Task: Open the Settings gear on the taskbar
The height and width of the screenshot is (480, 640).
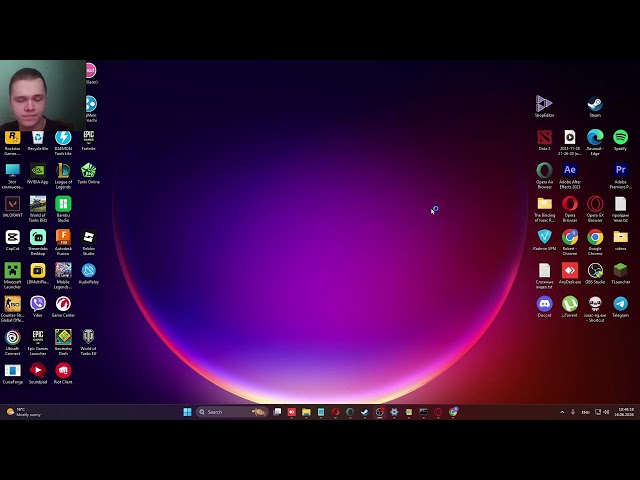Action: [394, 412]
